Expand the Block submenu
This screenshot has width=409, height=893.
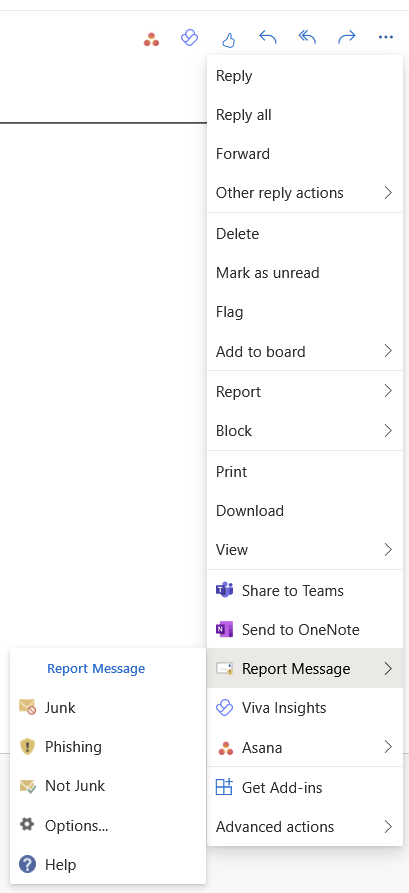tap(305, 431)
